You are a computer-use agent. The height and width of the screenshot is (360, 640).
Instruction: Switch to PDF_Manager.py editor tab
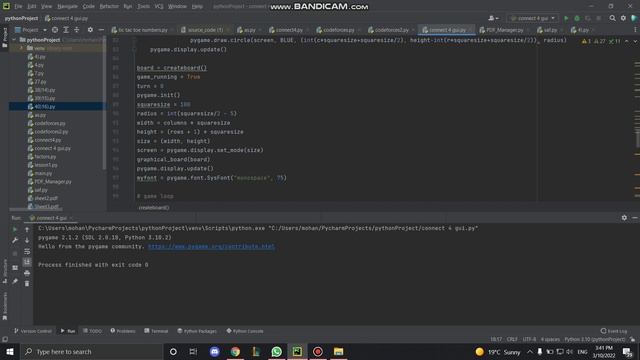(504, 30)
